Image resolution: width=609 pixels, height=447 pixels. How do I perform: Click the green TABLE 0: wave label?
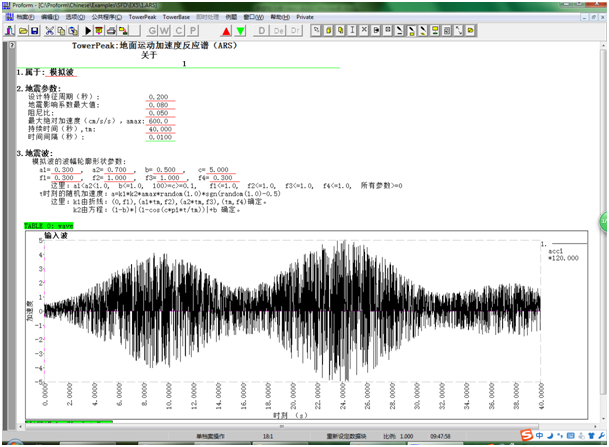click(49, 226)
